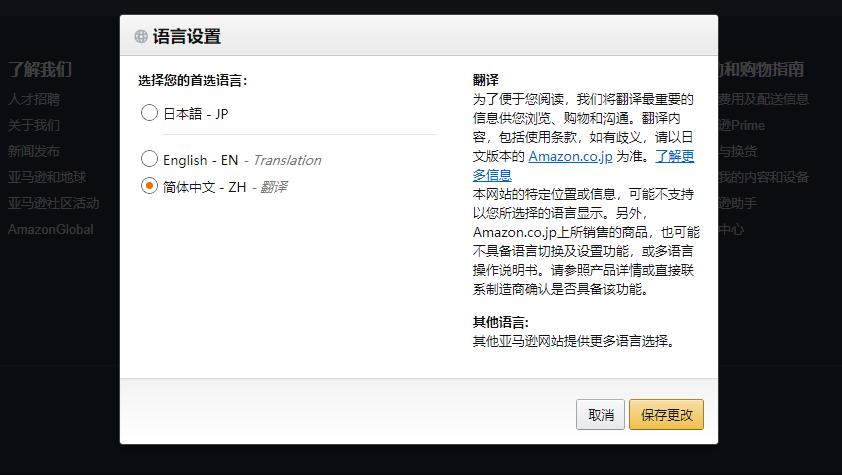Select the 简体中文 - ZH radio option
Viewport: 842px width, 475px height.
[150, 186]
